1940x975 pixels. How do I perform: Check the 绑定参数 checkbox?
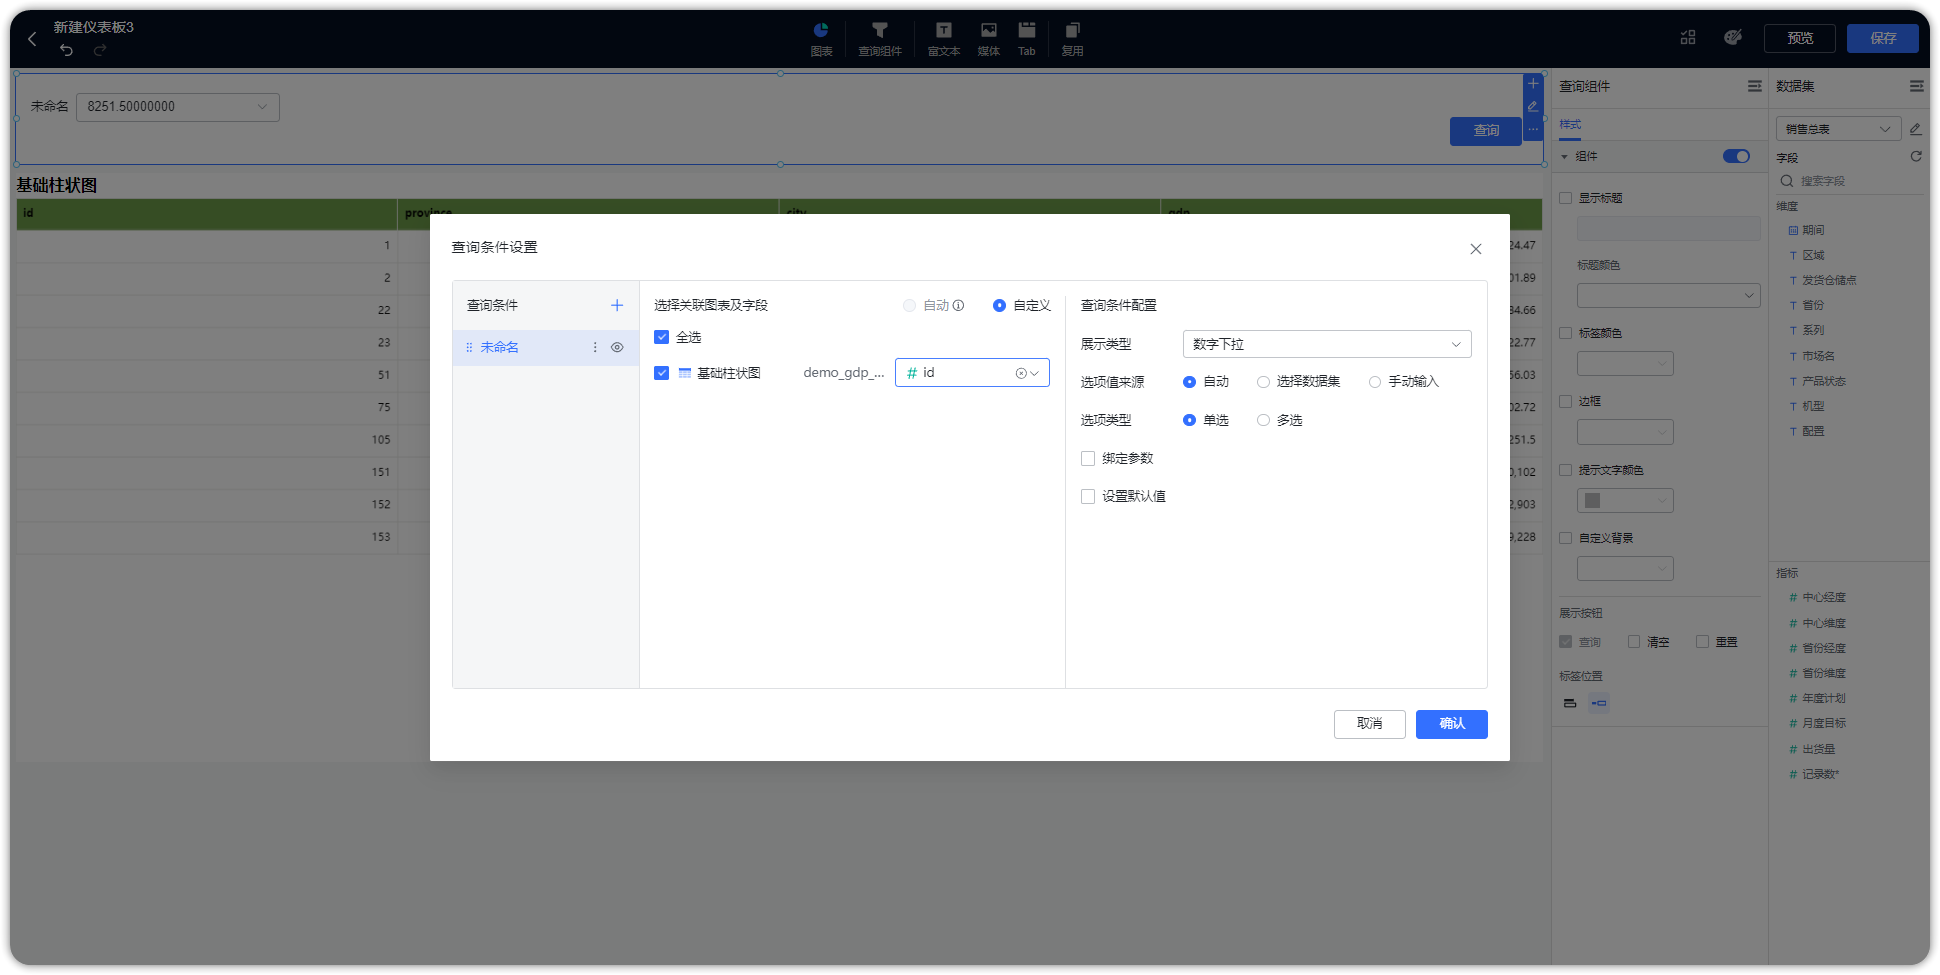coord(1088,458)
